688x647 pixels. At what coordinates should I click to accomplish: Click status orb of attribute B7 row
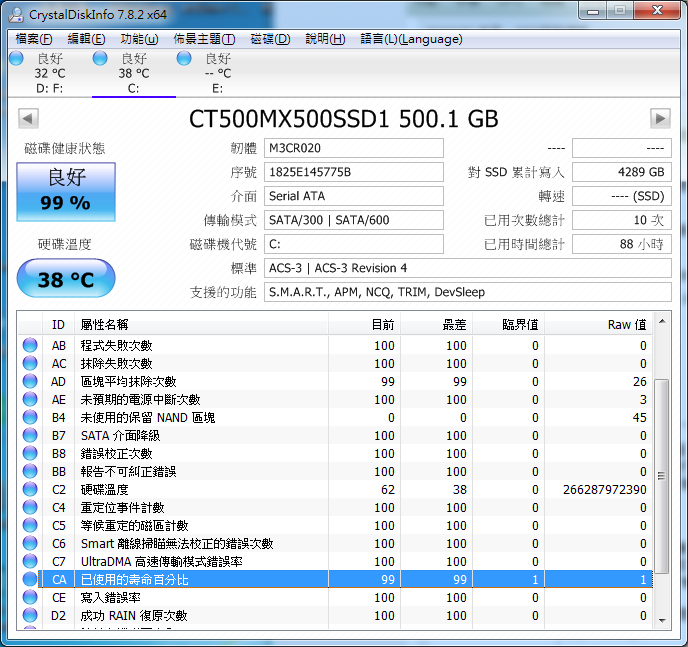(x=30, y=435)
